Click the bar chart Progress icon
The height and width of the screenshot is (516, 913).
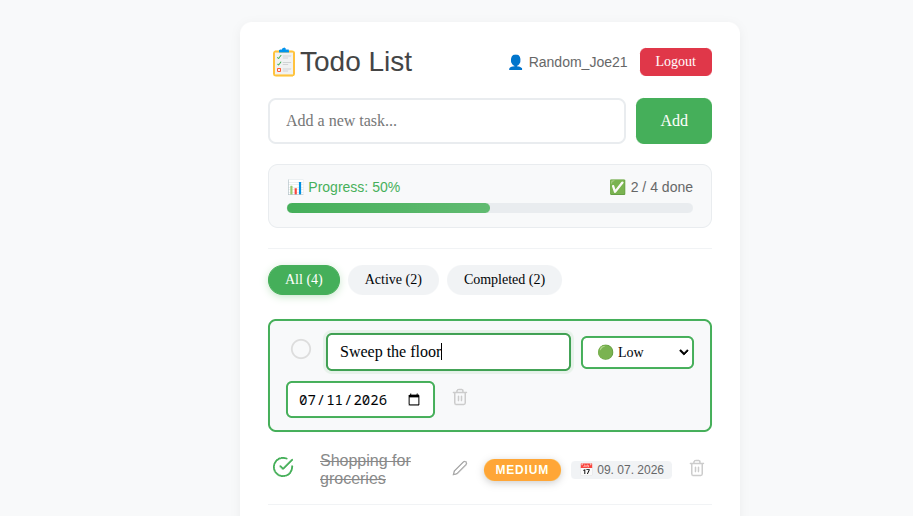(295, 188)
